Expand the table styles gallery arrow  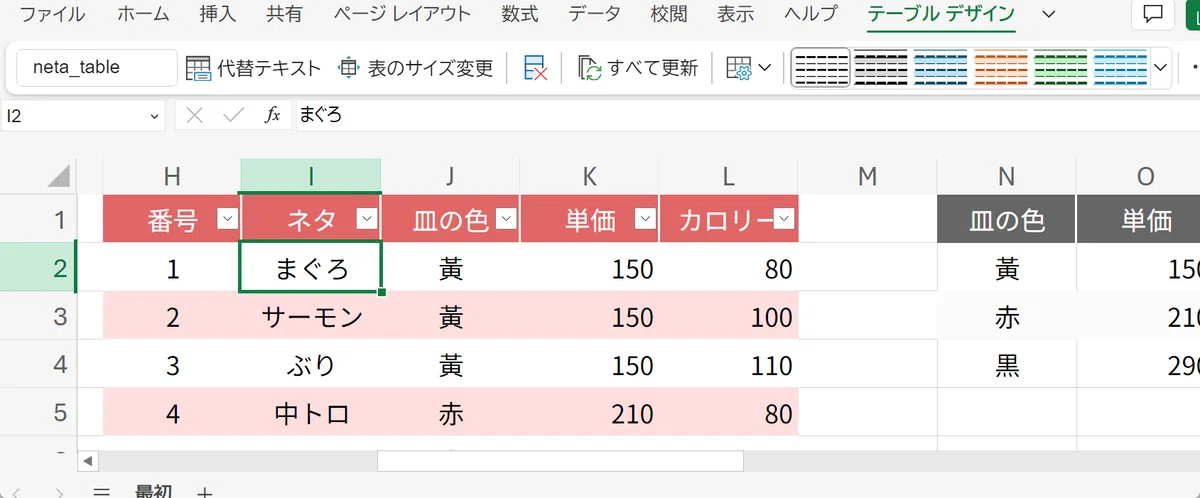tap(1161, 68)
